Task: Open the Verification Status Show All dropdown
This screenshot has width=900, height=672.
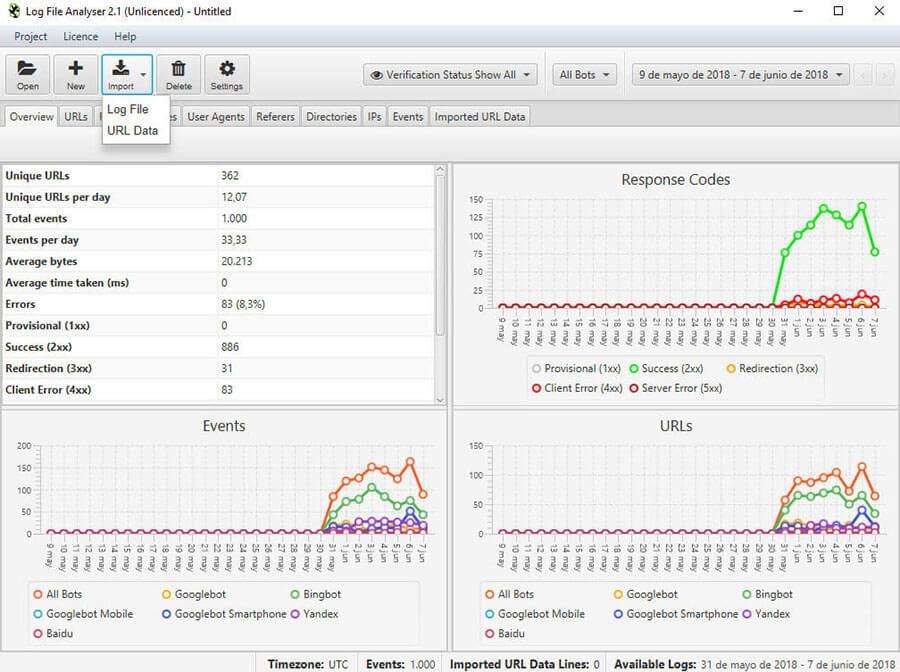Action: click(450, 75)
